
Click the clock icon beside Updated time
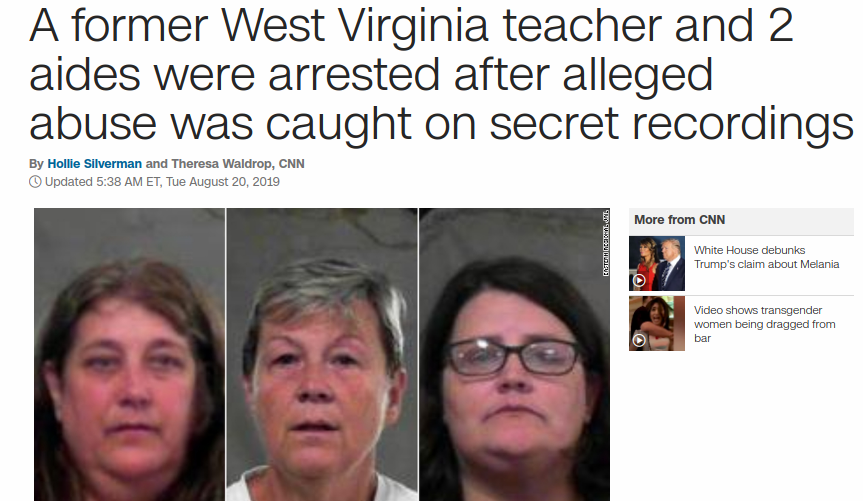[x=35, y=182]
